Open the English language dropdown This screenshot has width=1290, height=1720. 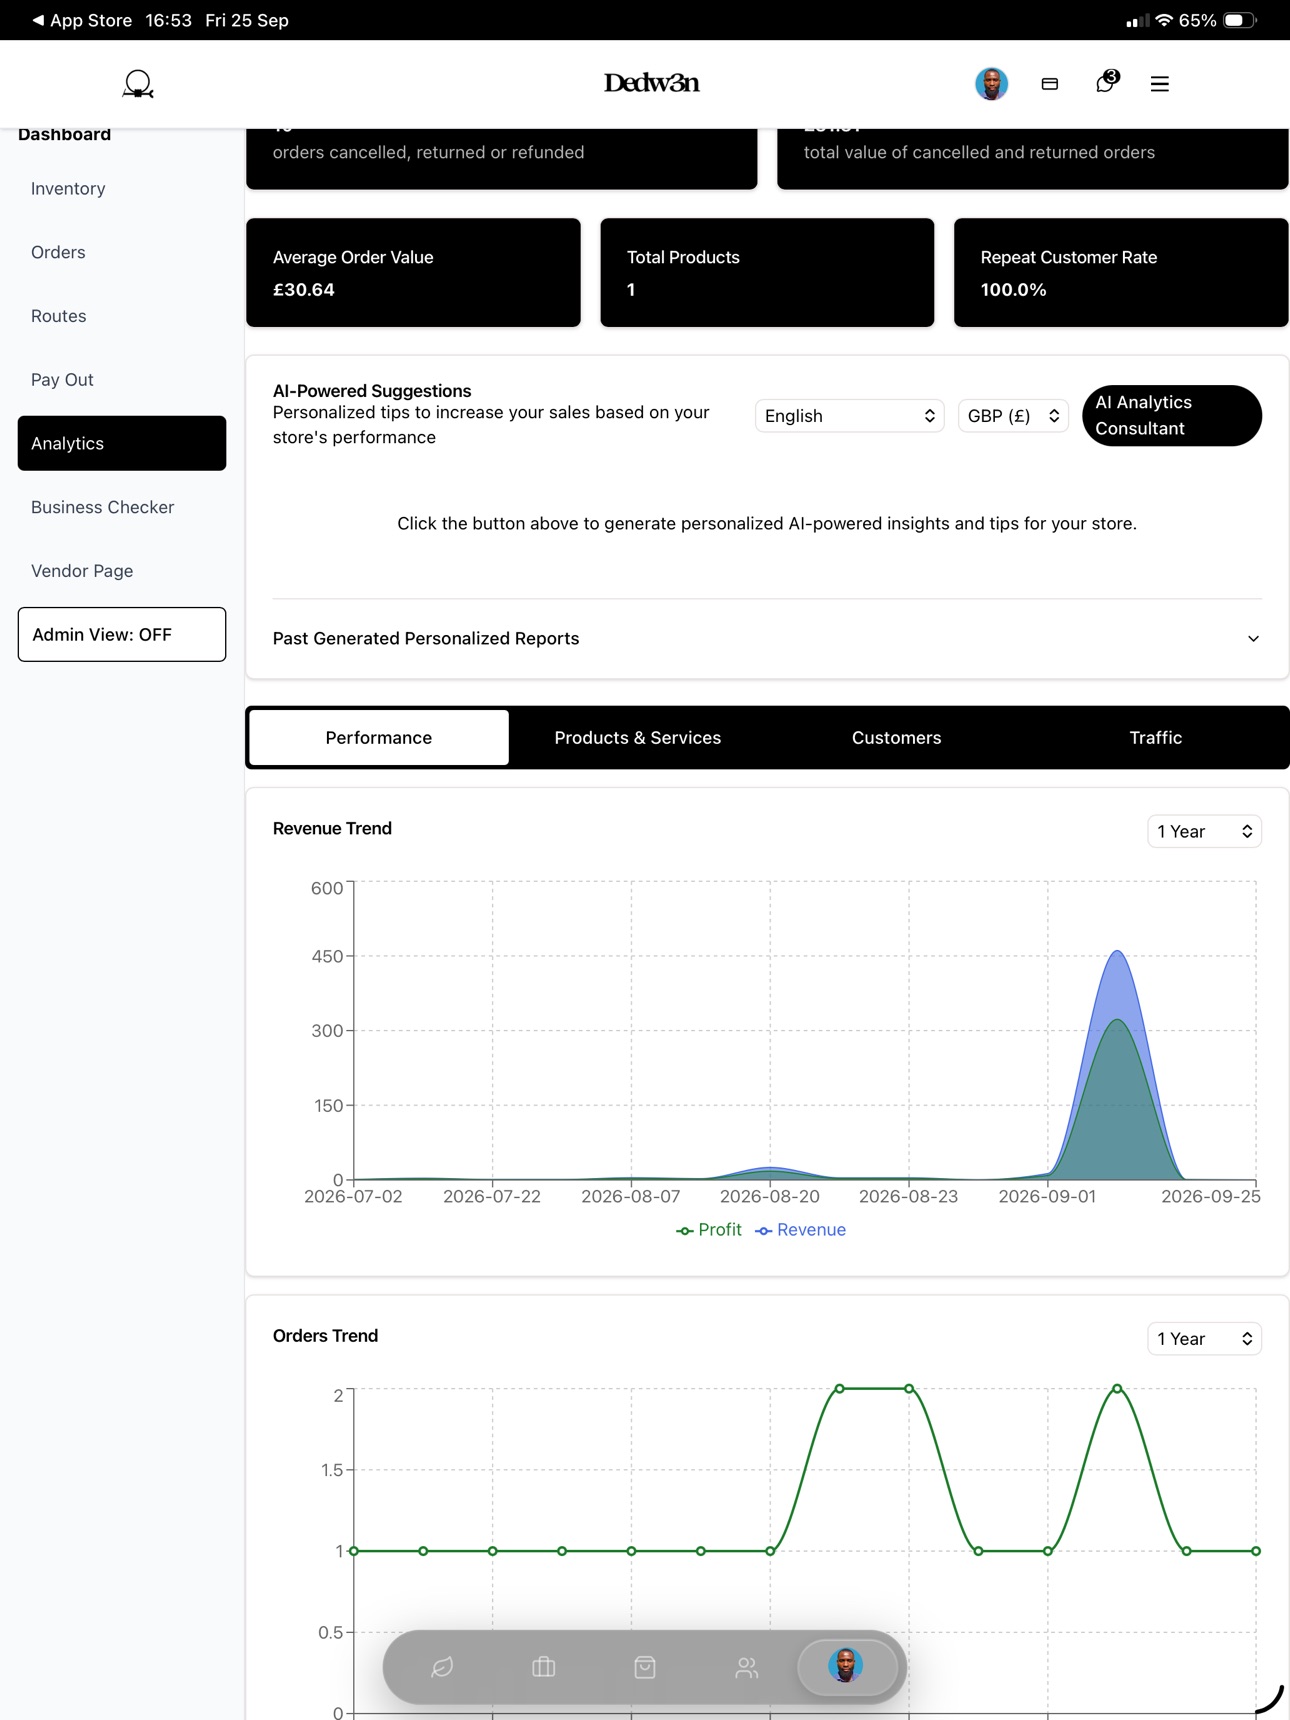[849, 416]
